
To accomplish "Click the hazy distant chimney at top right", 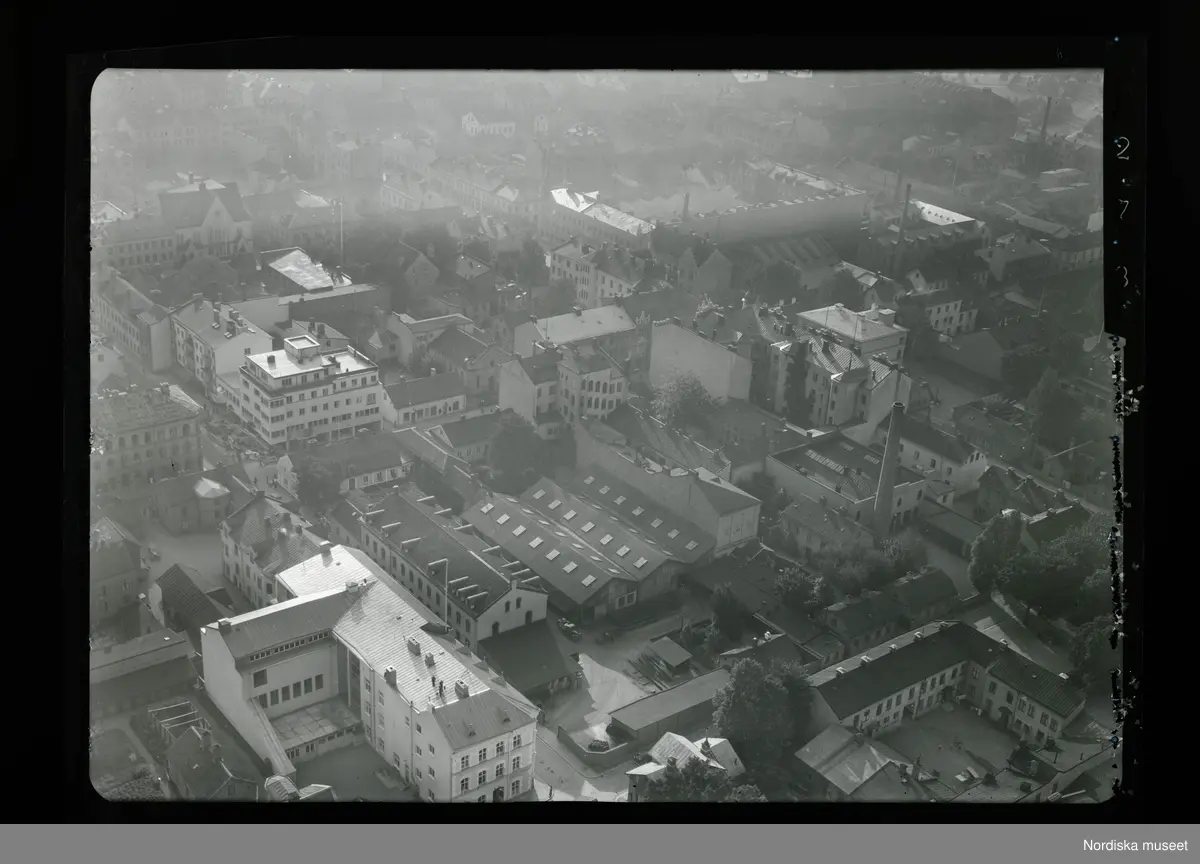I will coord(1045,122).
